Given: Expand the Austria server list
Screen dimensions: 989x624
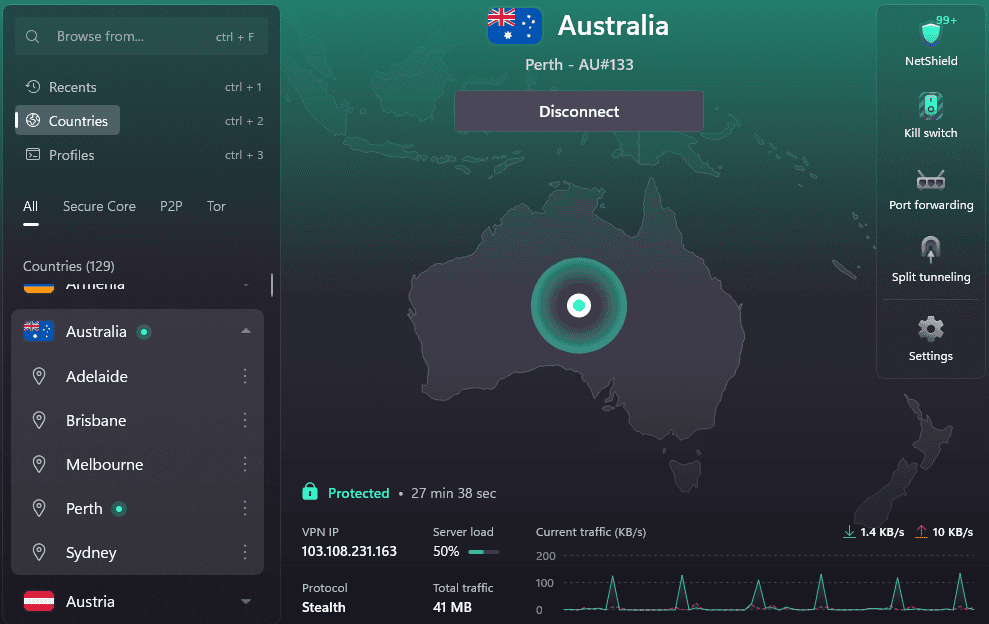Looking at the screenshot, I should point(246,601).
